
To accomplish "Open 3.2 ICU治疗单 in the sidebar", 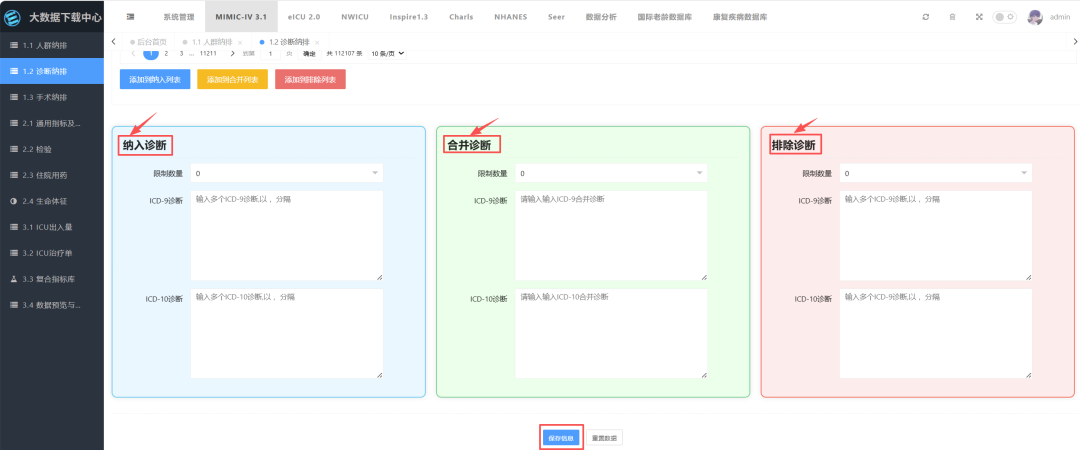I will pos(52,253).
